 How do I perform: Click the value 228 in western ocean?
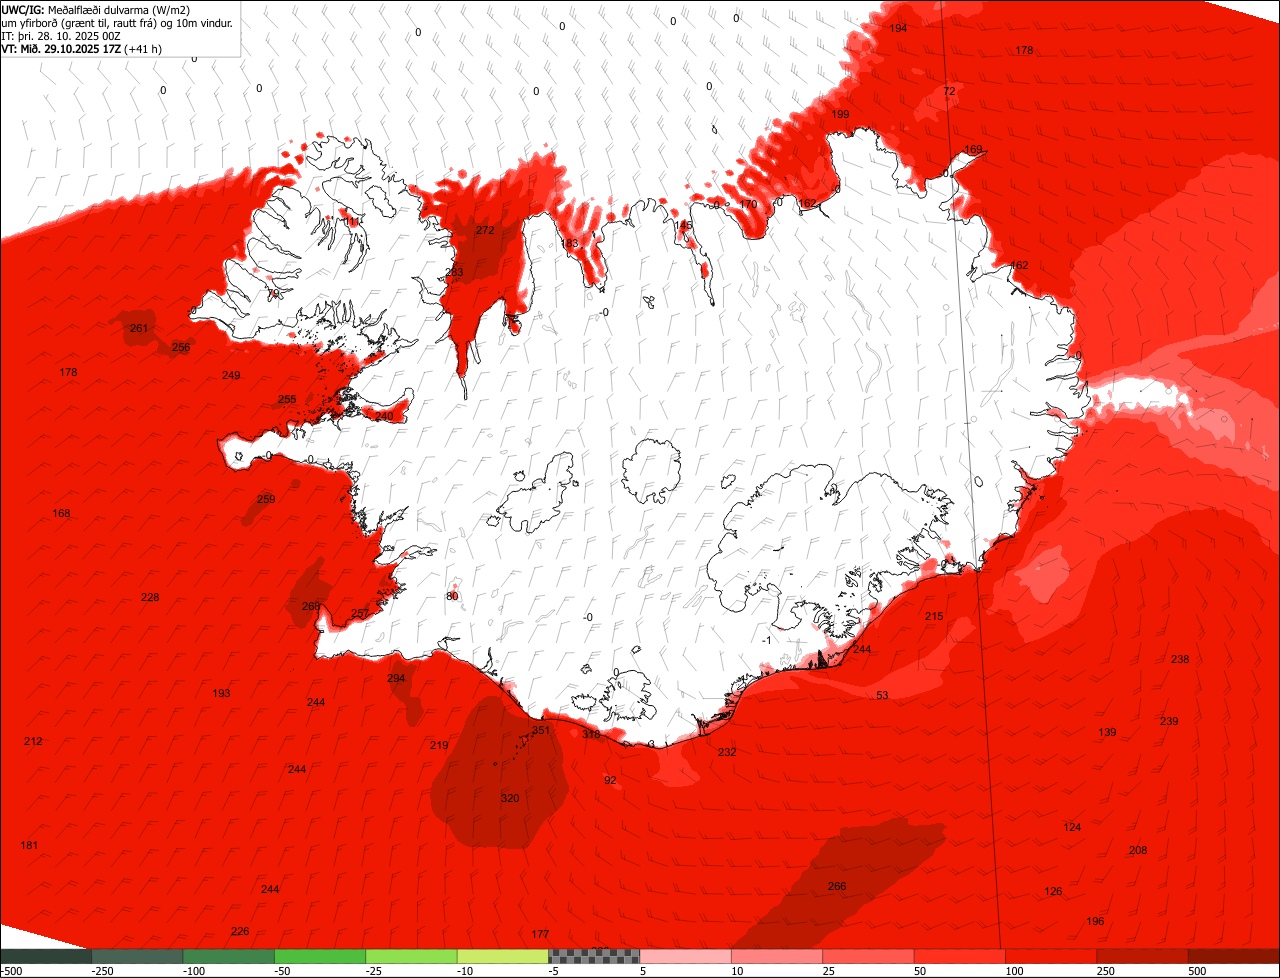coord(150,597)
